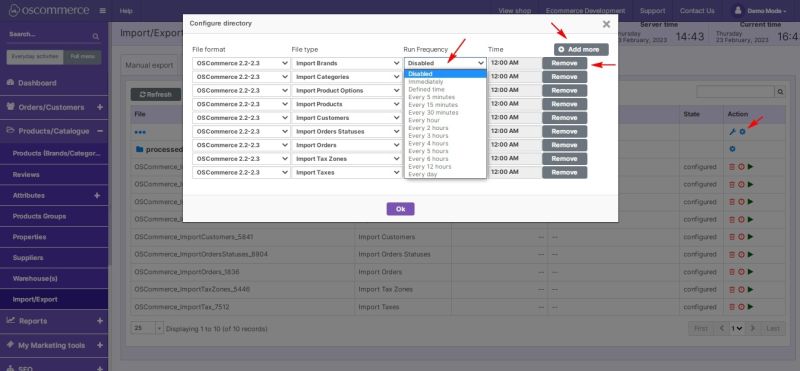Click the wrench icon in the Action column
The height and width of the screenshot is (371, 800).
click(732, 132)
